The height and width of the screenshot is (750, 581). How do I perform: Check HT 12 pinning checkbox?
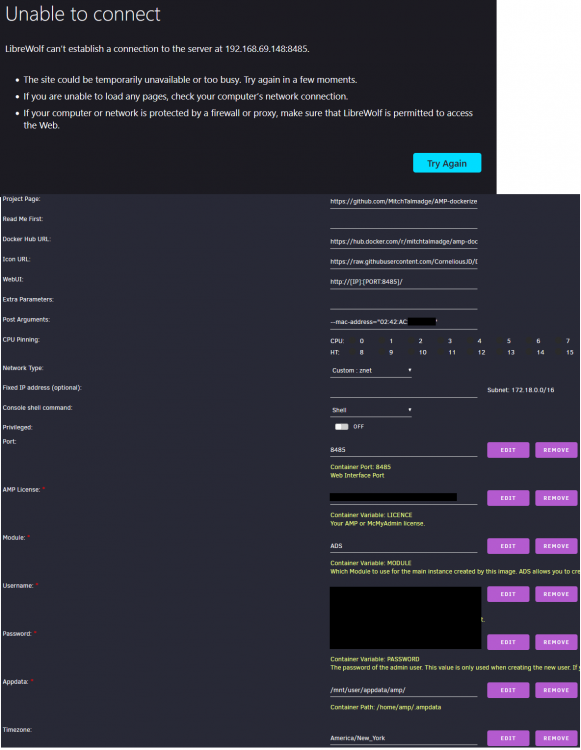point(471,353)
